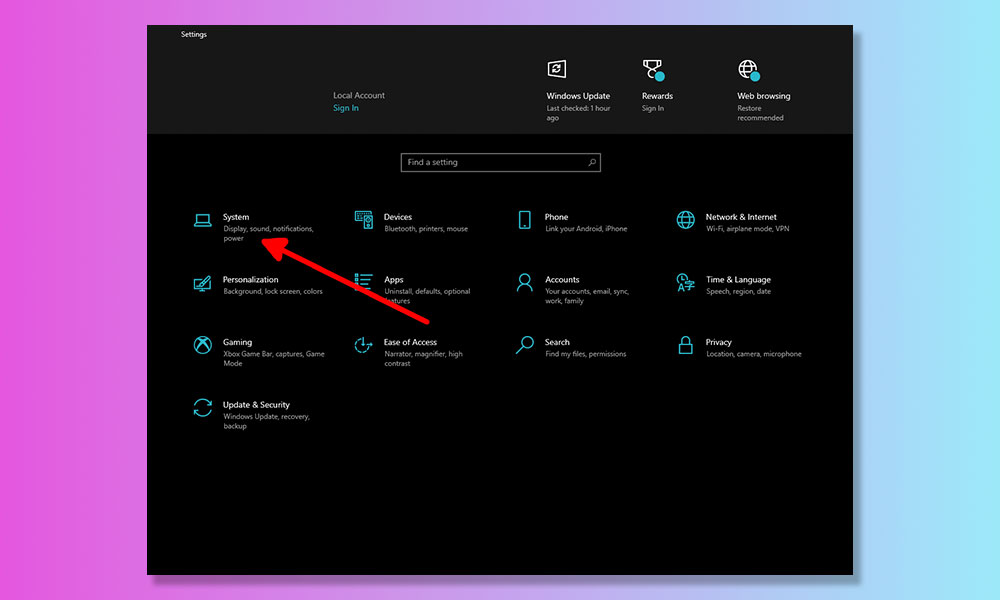Click the Windows Update header label

tap(578, 96)
